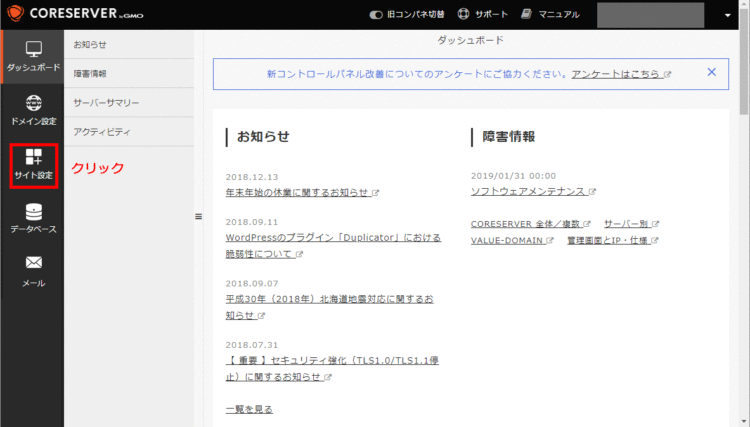Dismiss the survey banner with the X
The image size is (750, 427).
click(x=711, y=73)
